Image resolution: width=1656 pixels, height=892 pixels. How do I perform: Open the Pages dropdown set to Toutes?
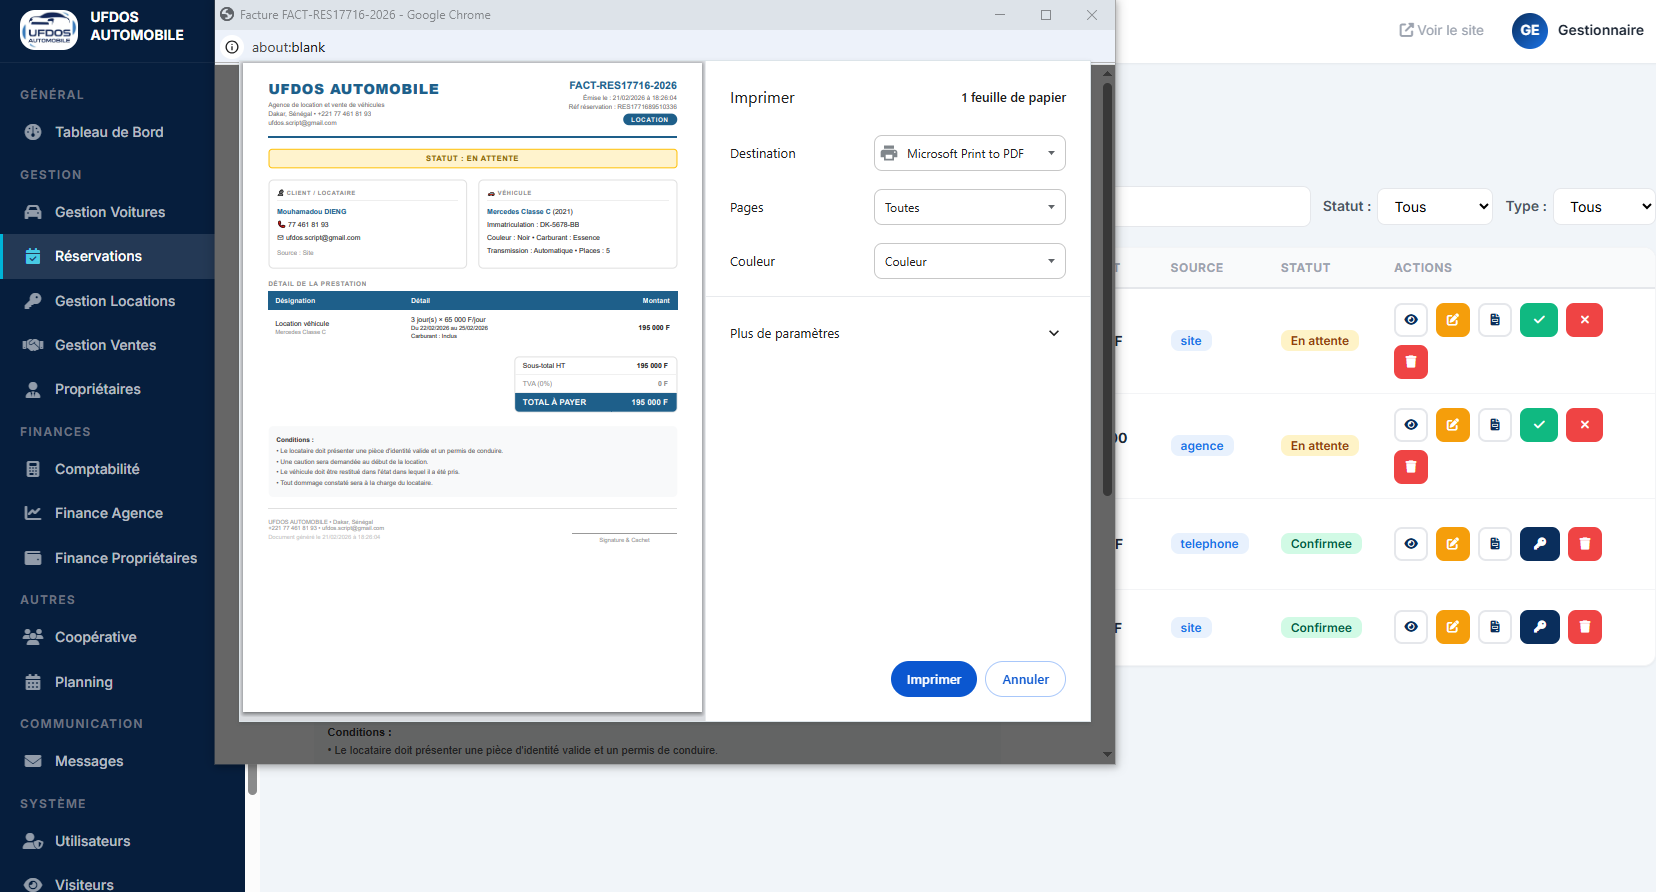[969, 207]
